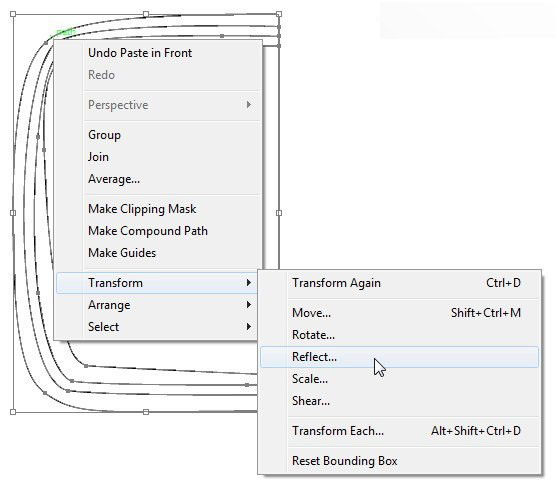Open the Scale... transform option
Viewport: 556px width, 491px height.
(399, 379)
